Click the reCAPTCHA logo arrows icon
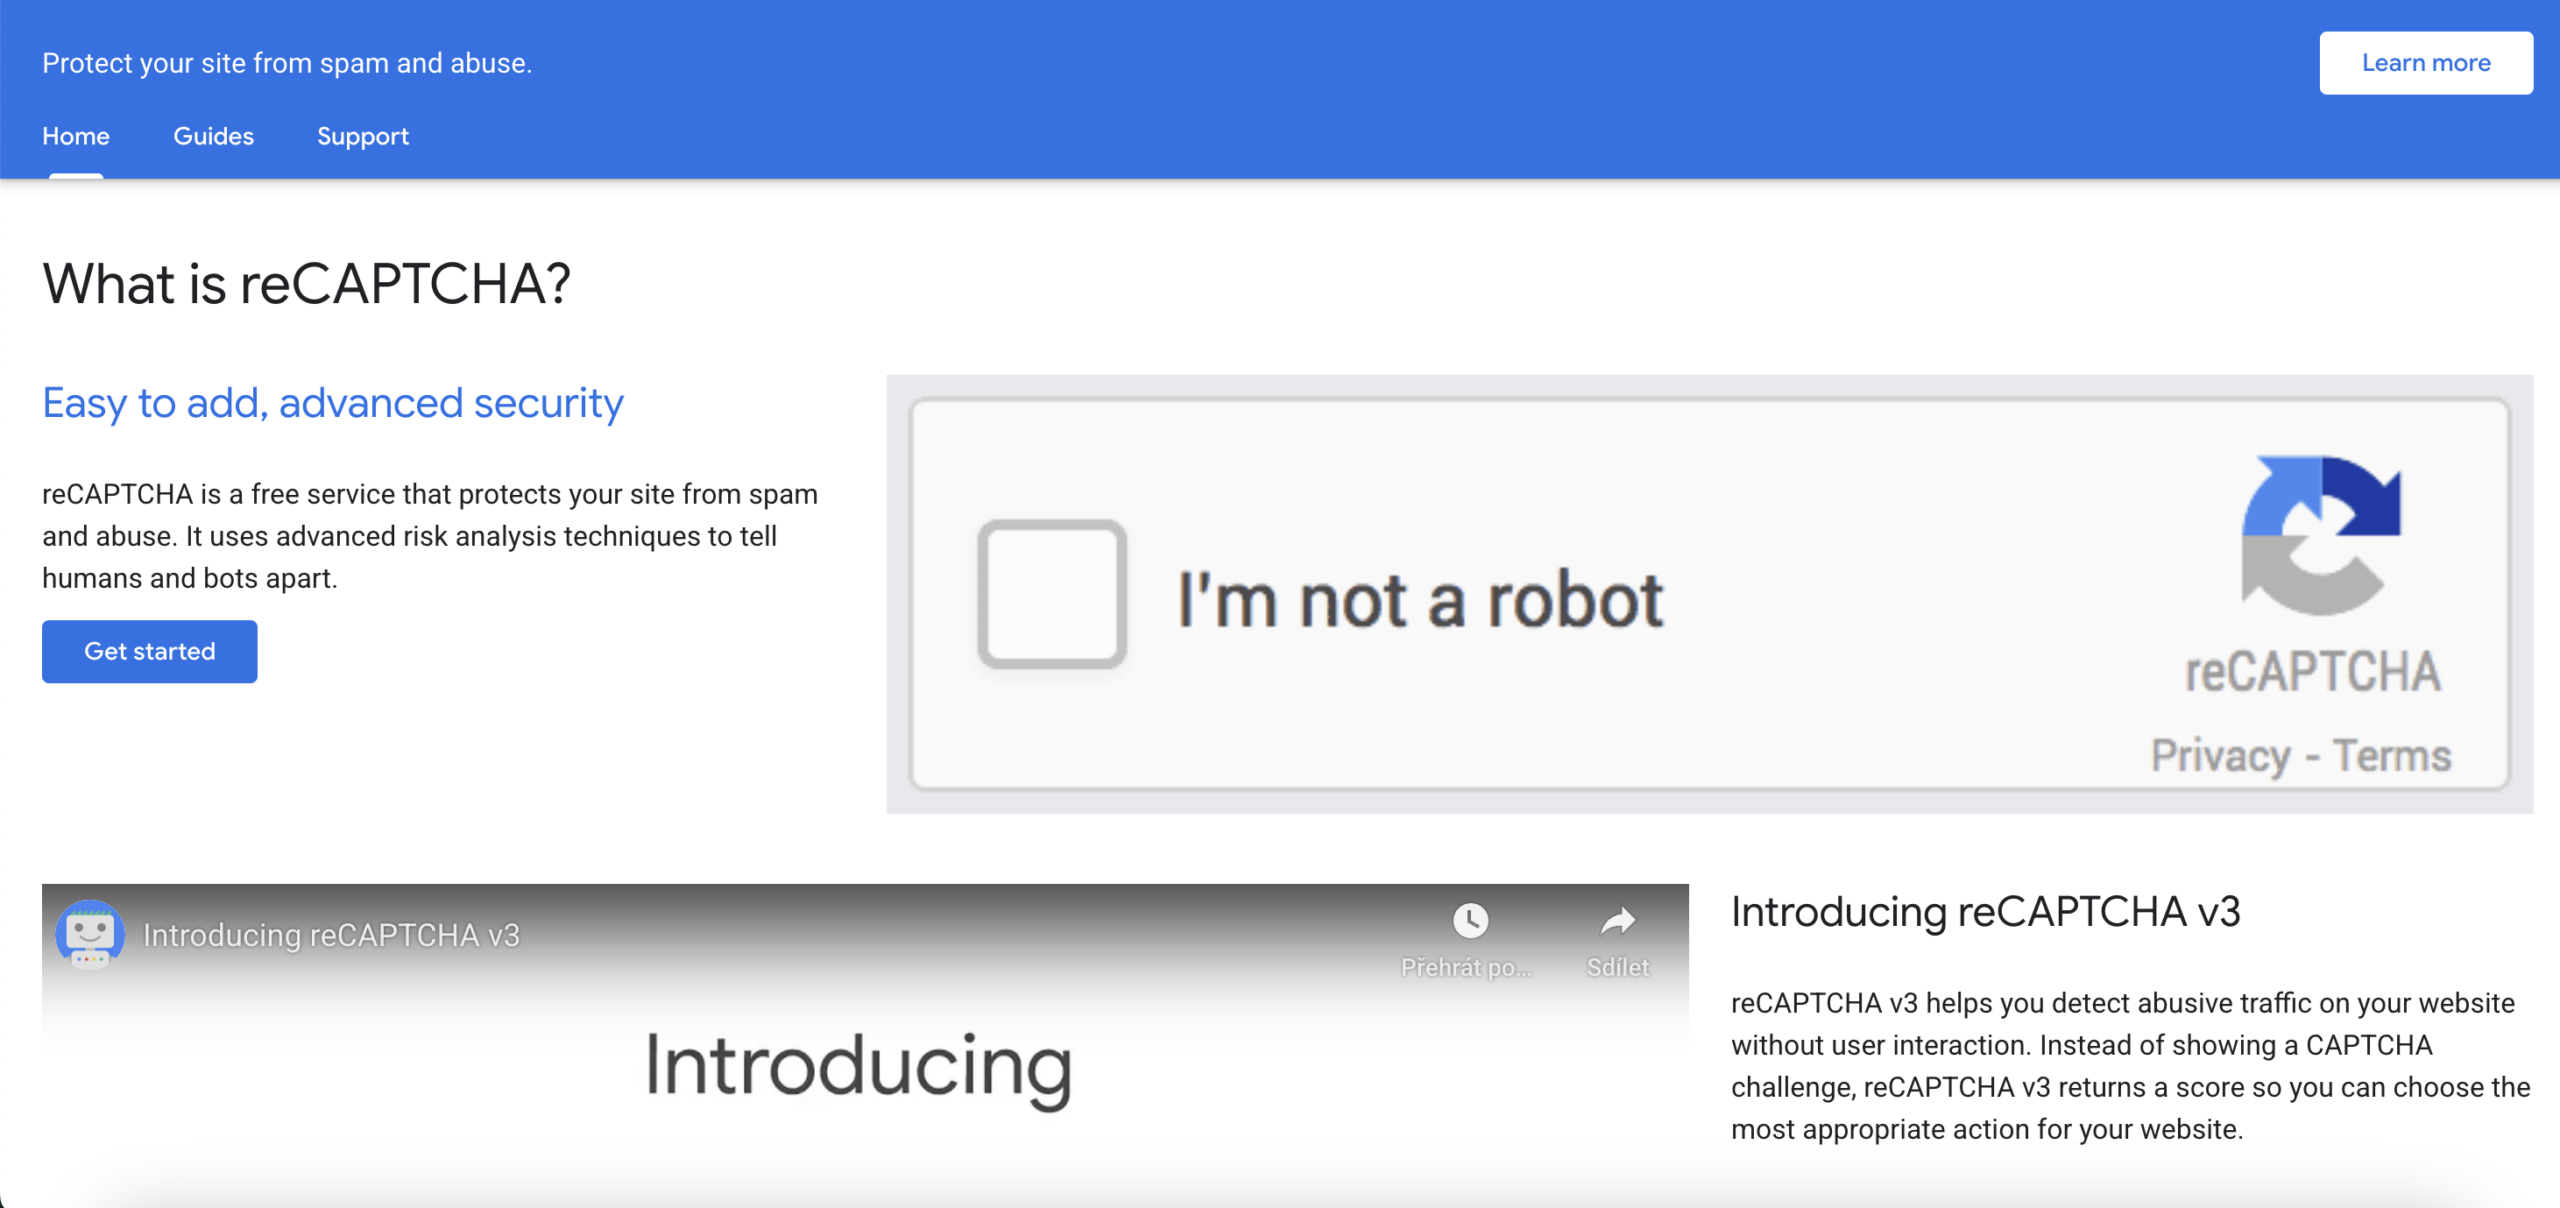This screenshot has height=1208, width=2560. (2320, 535)
